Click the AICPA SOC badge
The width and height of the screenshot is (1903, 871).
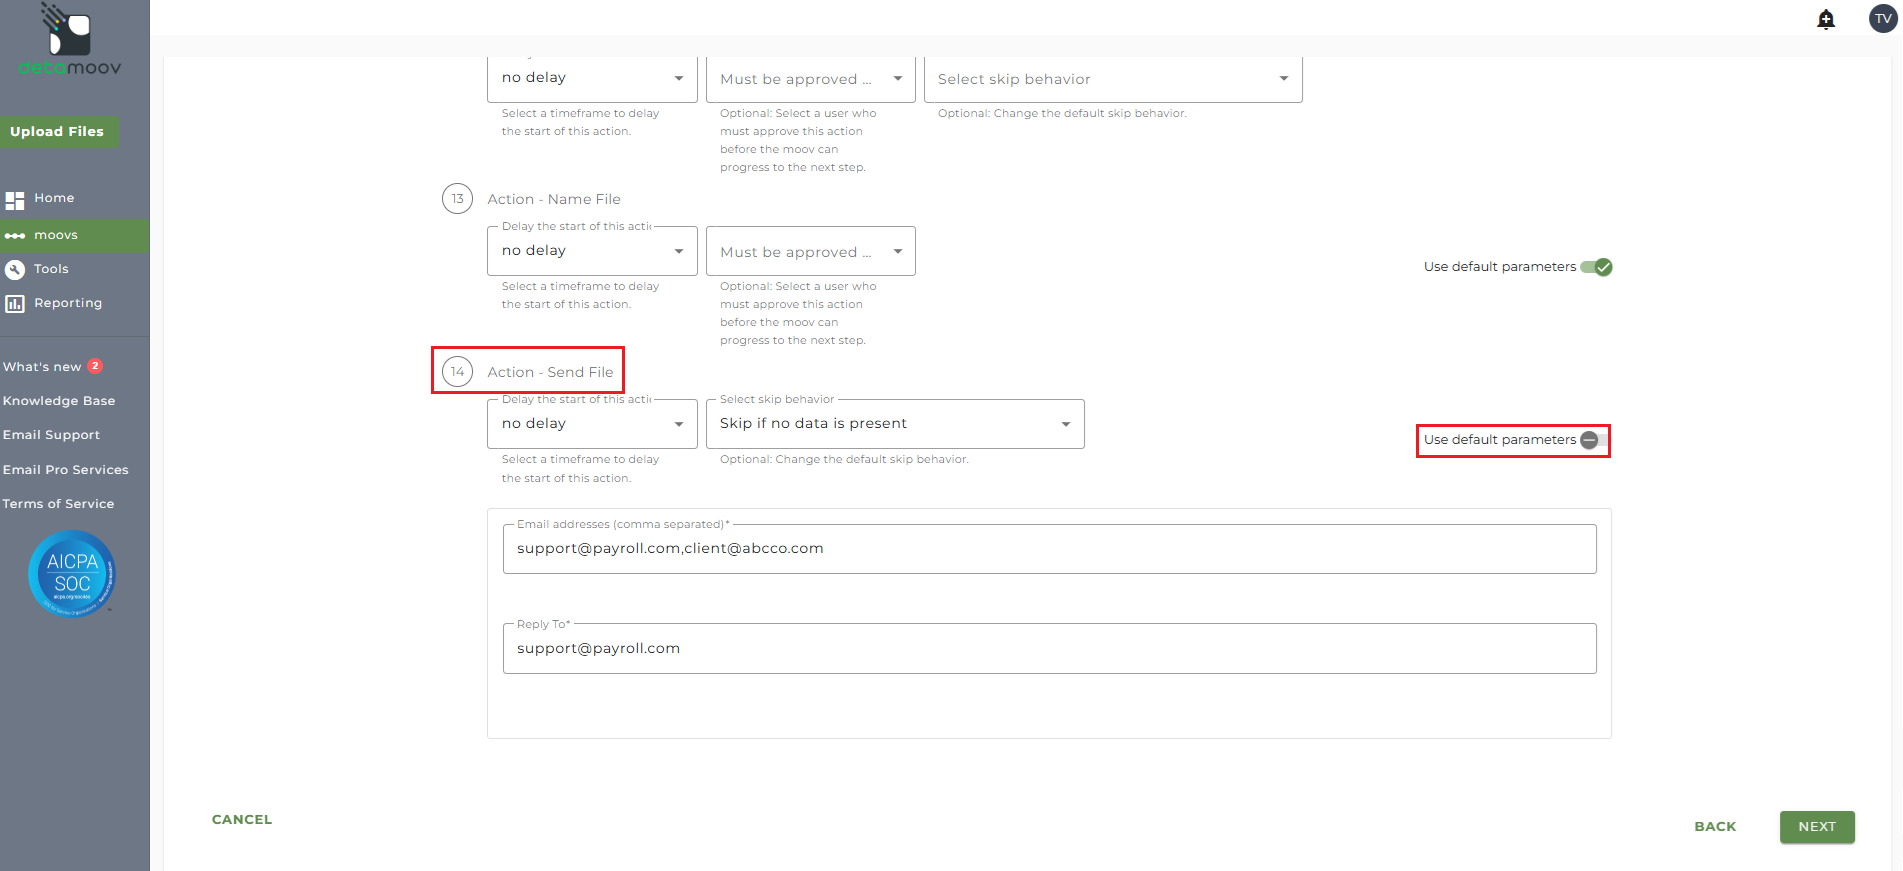click(x=72, y=573)
